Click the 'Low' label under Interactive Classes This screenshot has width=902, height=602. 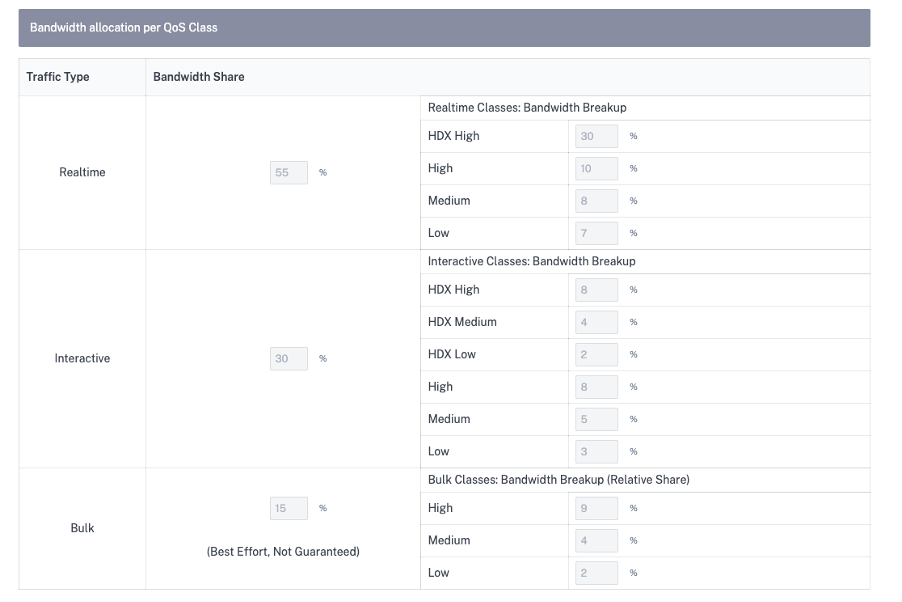(438, 452)
